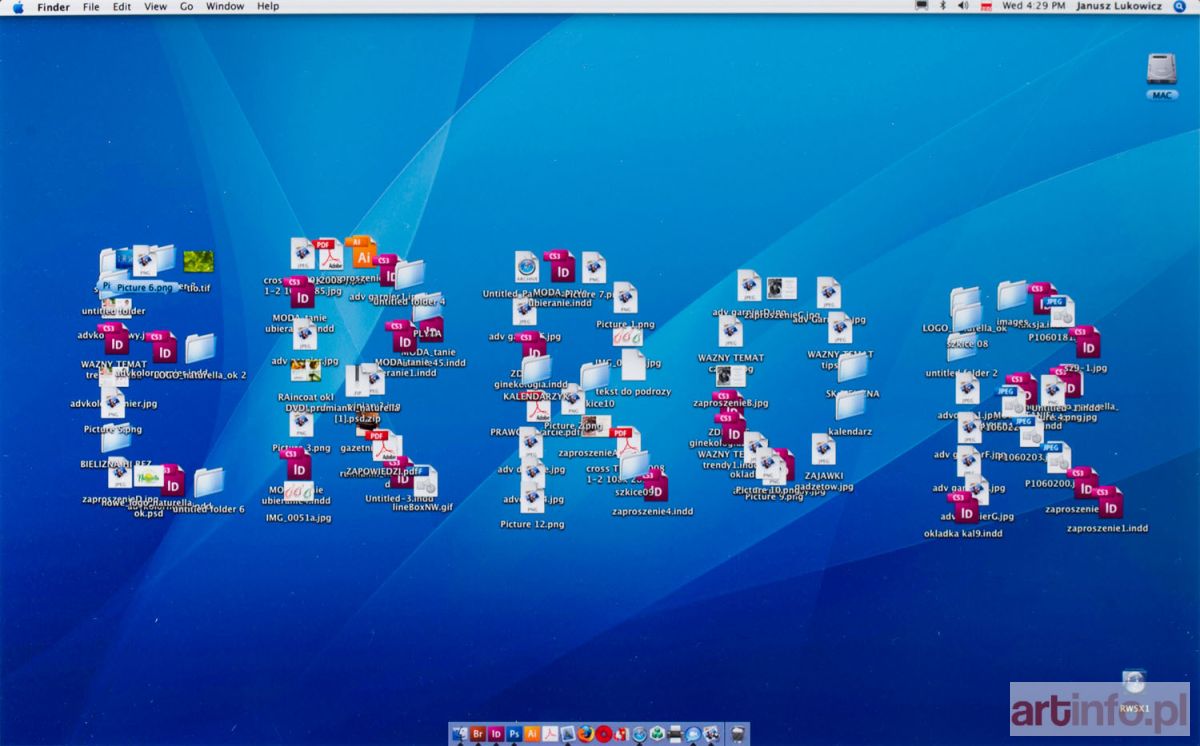The width and height of the screenshot is (1200, 746).
Task: Launch Adobe Illustrator in the dock
Action: coord(532,734)
